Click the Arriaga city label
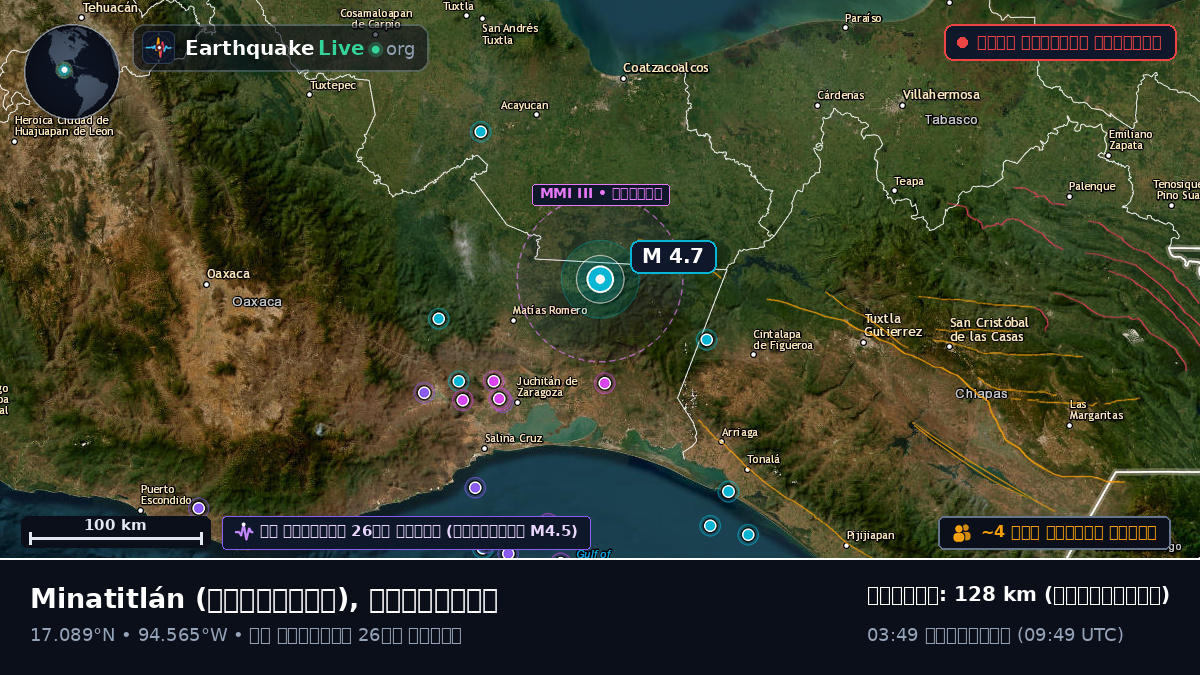The image size is (1200, 675). pyautogui.click(x=740, y=432)
